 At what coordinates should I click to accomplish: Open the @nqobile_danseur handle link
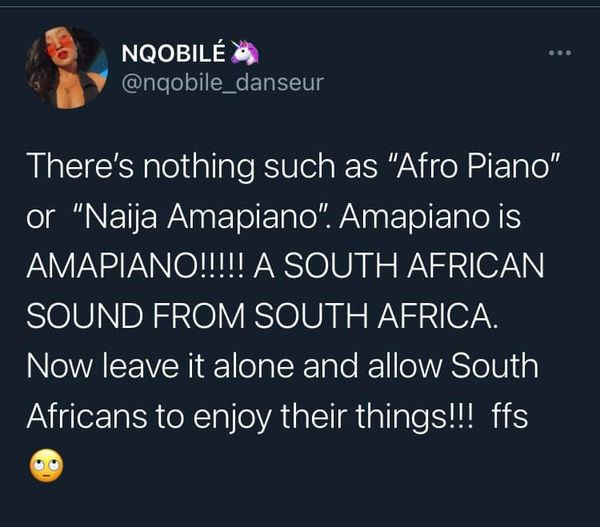click(x=221, y=82)
